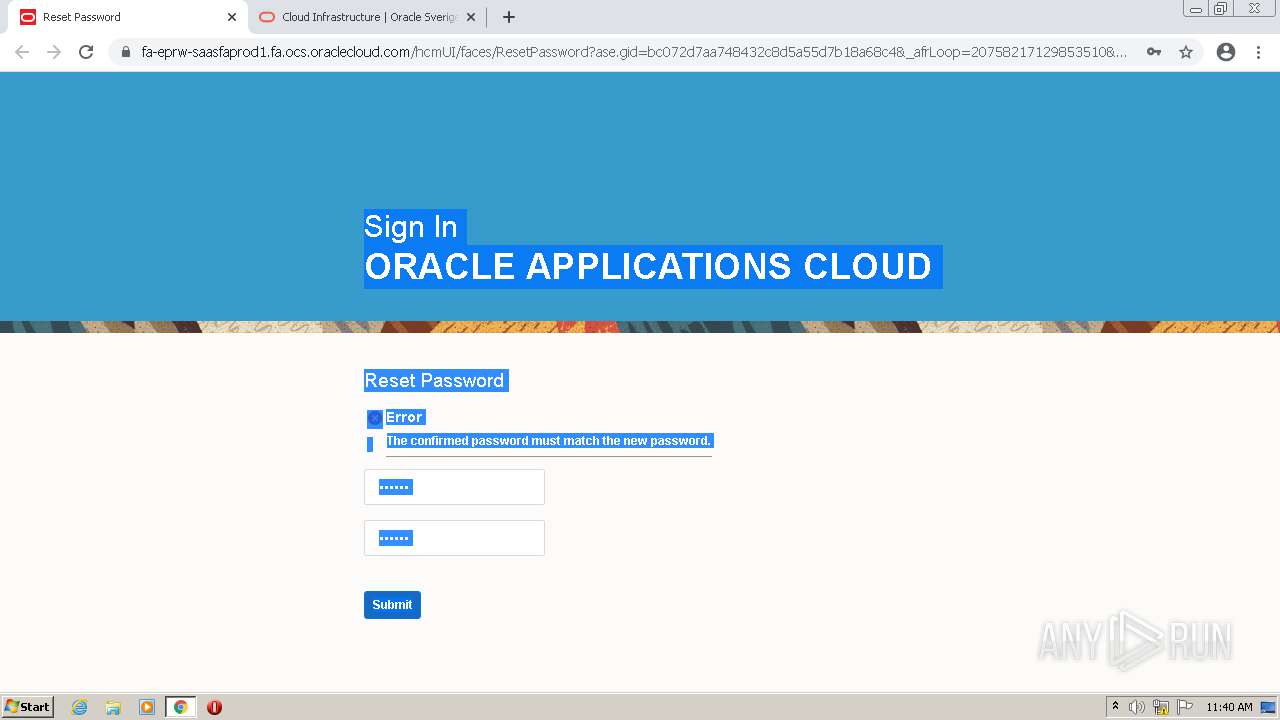Open saved passwords key icon
Image resolution: width=1280 pixels, height=720 pixels.
[1154, 52]
